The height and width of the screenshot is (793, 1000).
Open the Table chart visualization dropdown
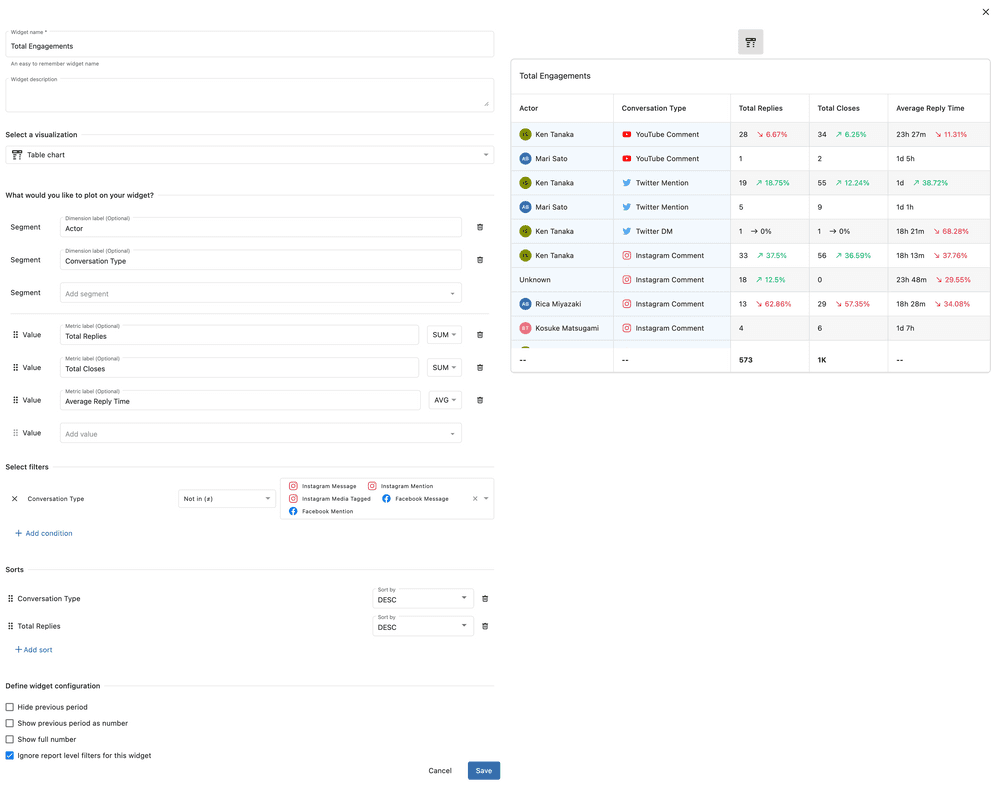[x=249, y=155]
